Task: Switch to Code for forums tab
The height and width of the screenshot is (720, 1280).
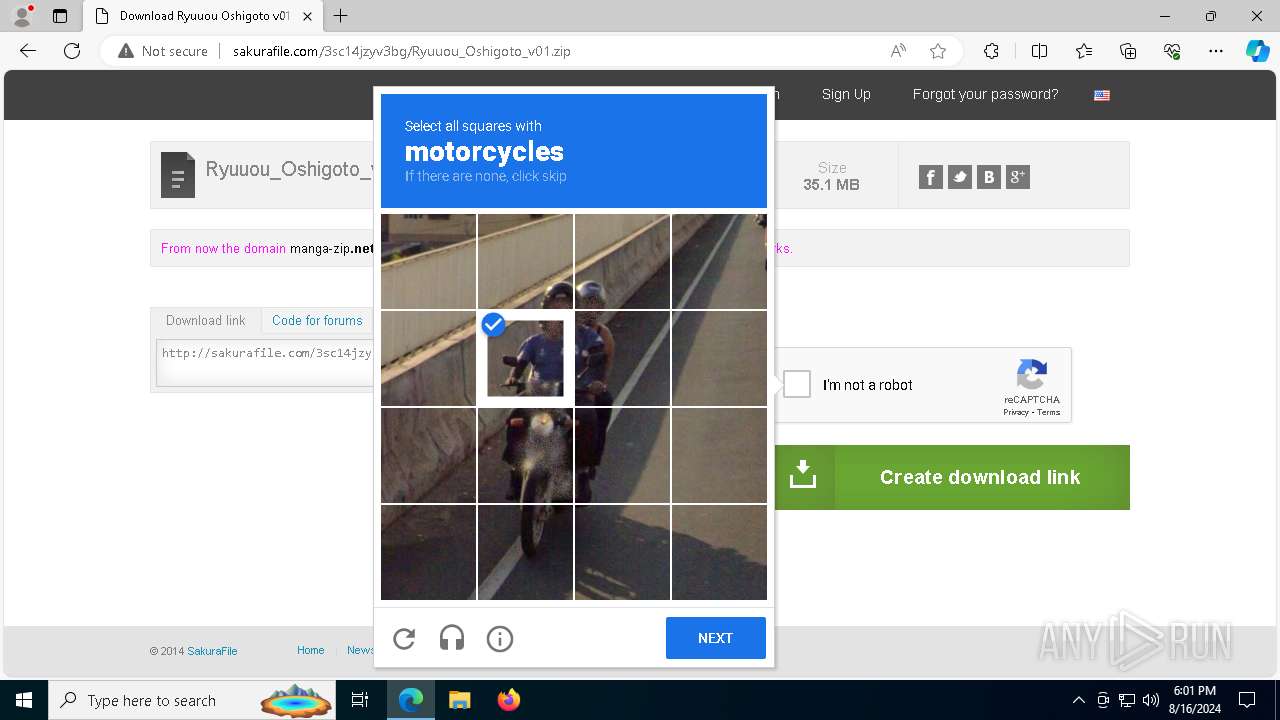Action: tap(317, 320)
